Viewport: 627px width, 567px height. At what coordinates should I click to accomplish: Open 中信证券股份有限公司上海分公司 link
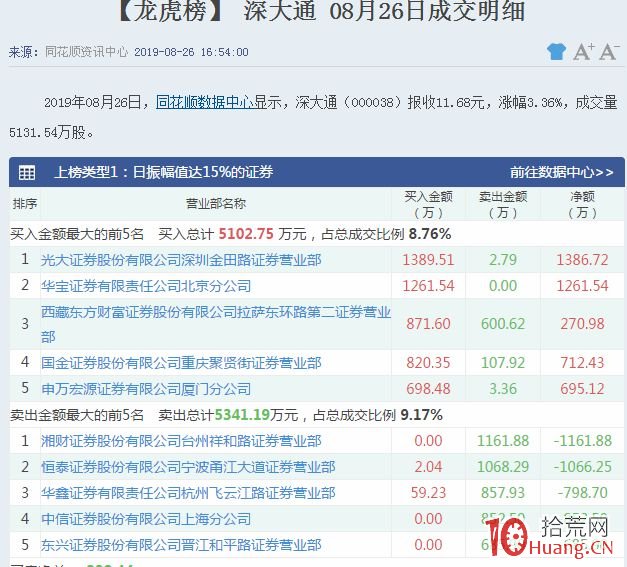146,519
